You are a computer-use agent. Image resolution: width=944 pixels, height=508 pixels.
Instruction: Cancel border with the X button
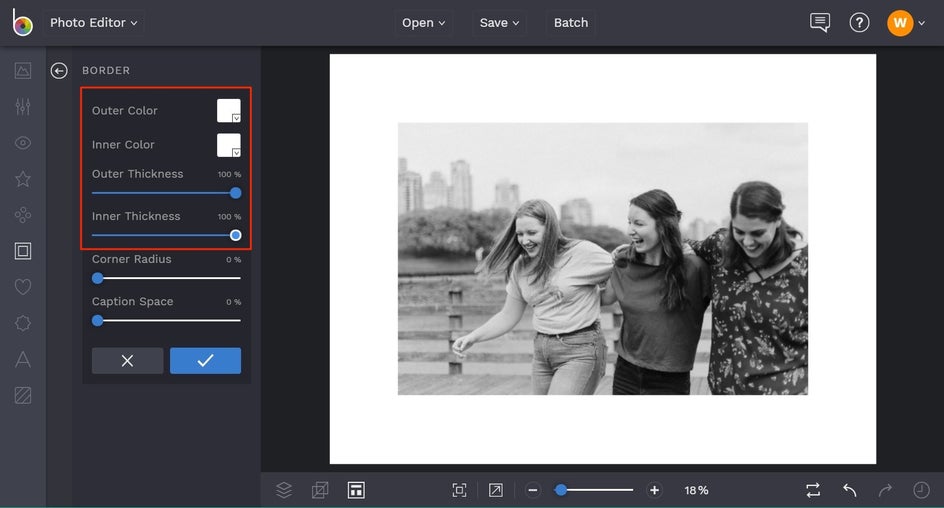click(127, 361)
